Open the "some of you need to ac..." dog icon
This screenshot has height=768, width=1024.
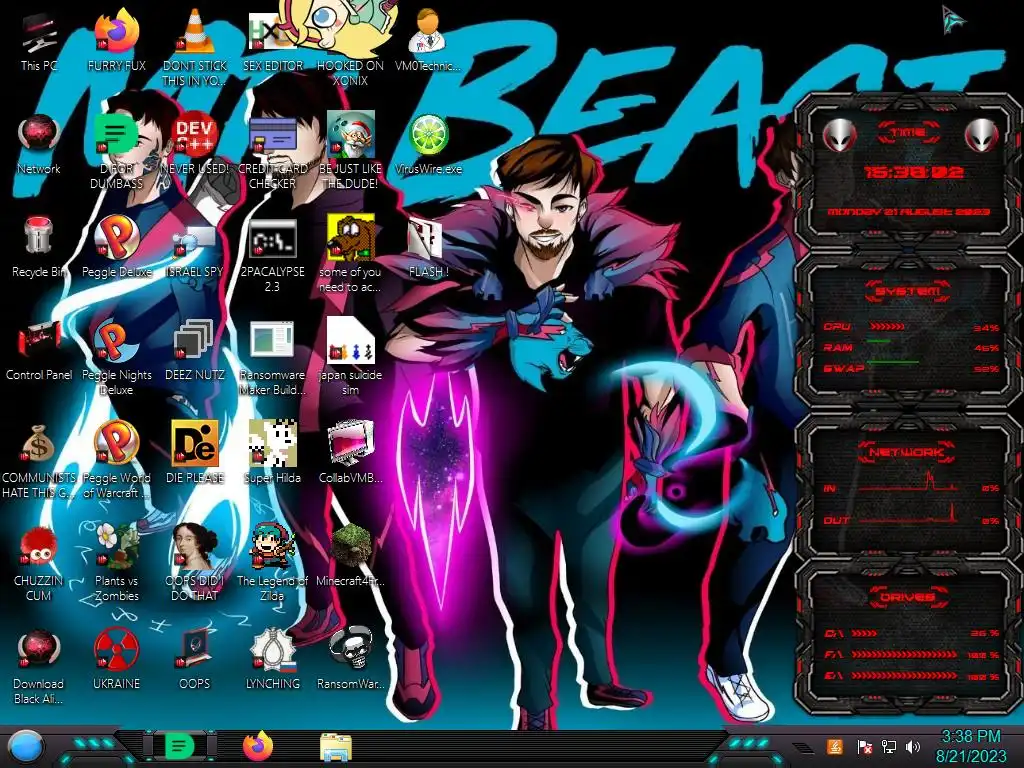click(x=350, y=238)
